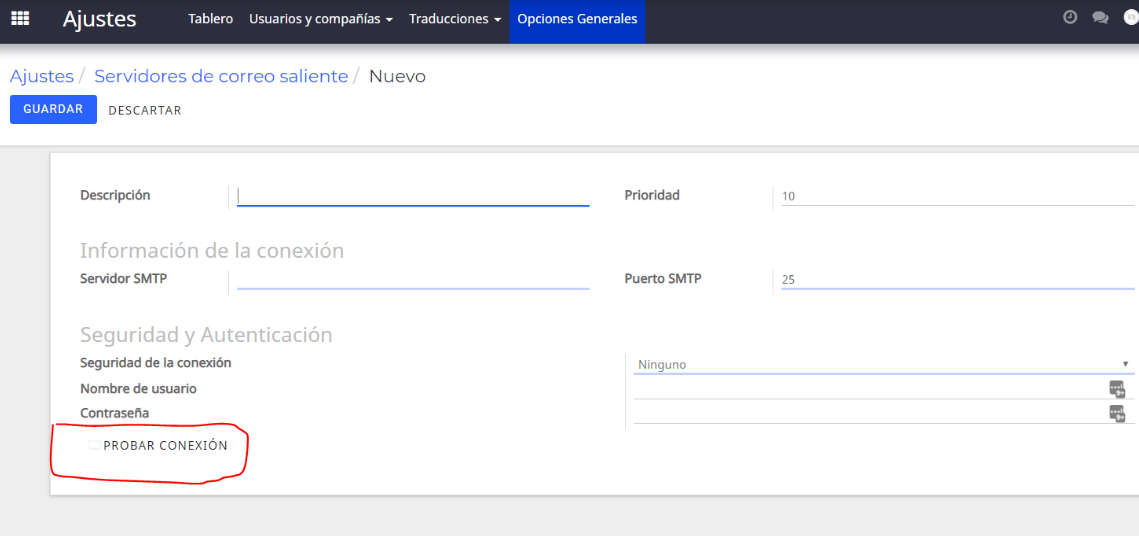Click the Guardar button
This screenshot has height=536, width=1139.
pos(53,110)
